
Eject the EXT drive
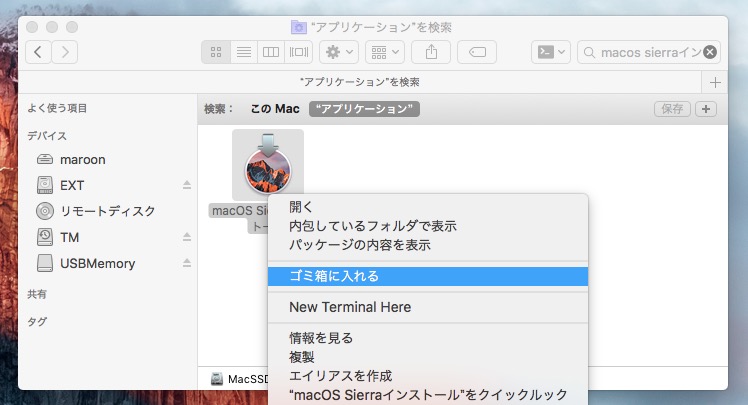click(186, 185)
